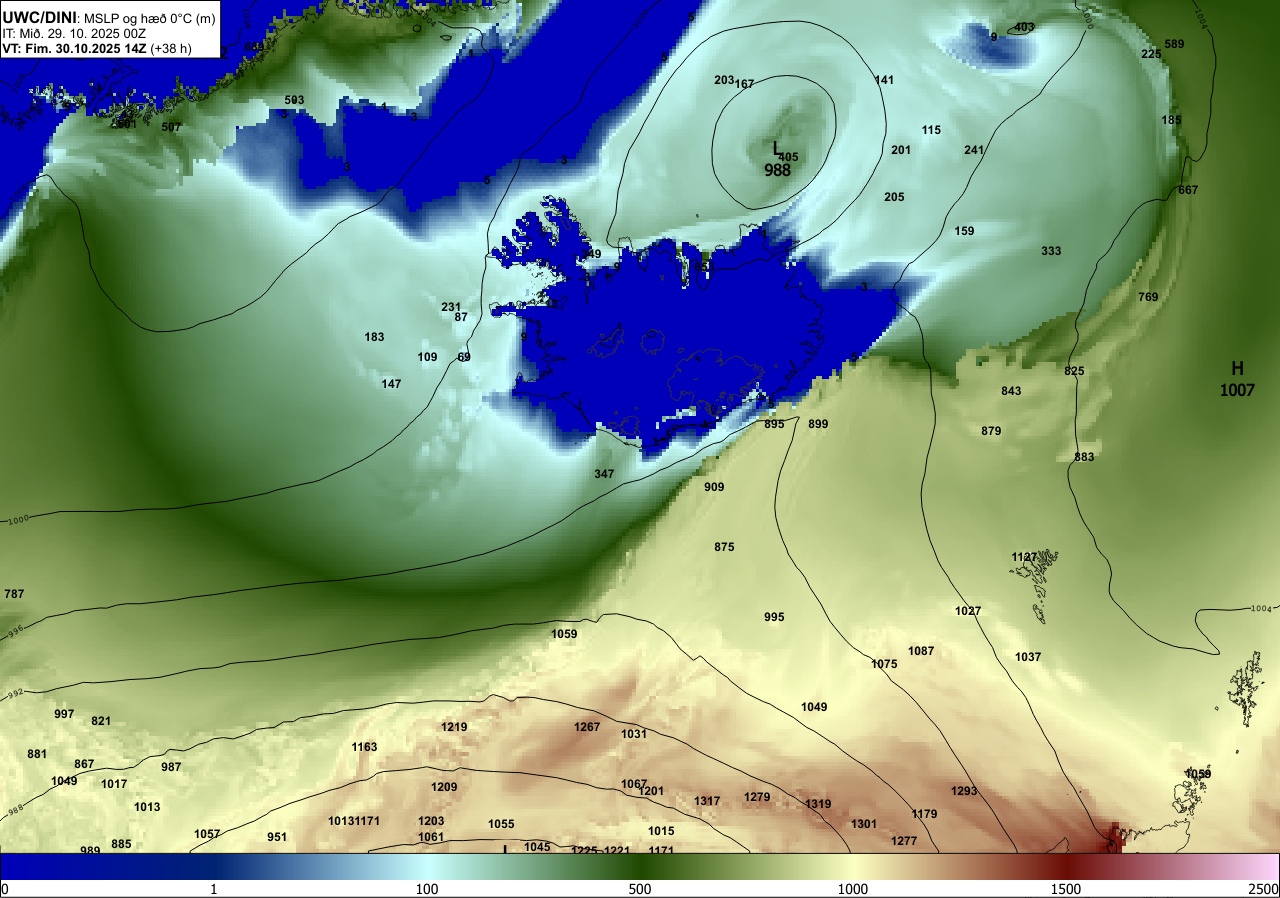Click the colorbar tick label 2500
Viewport: 1280px width, 898px height.
[1262, 889]
